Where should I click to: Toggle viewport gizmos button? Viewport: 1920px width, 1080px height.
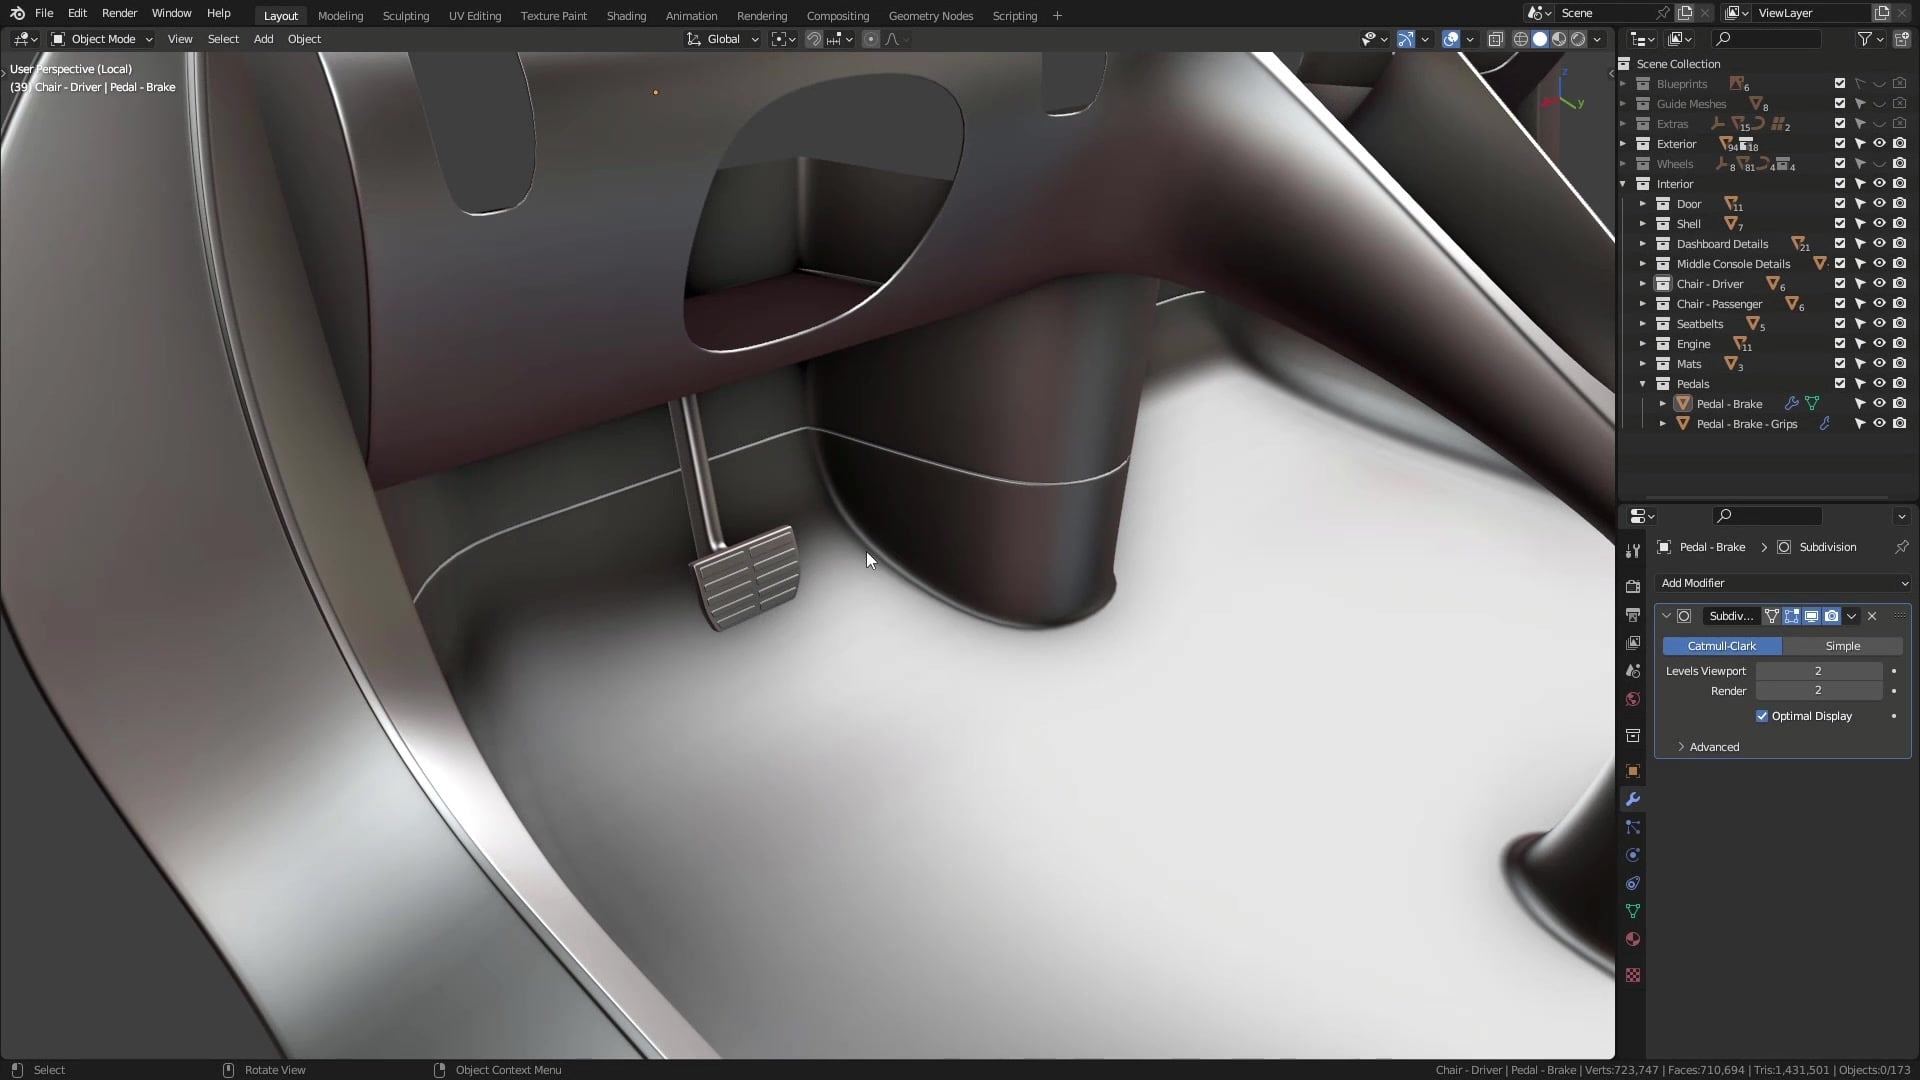tap(1406, 39)
